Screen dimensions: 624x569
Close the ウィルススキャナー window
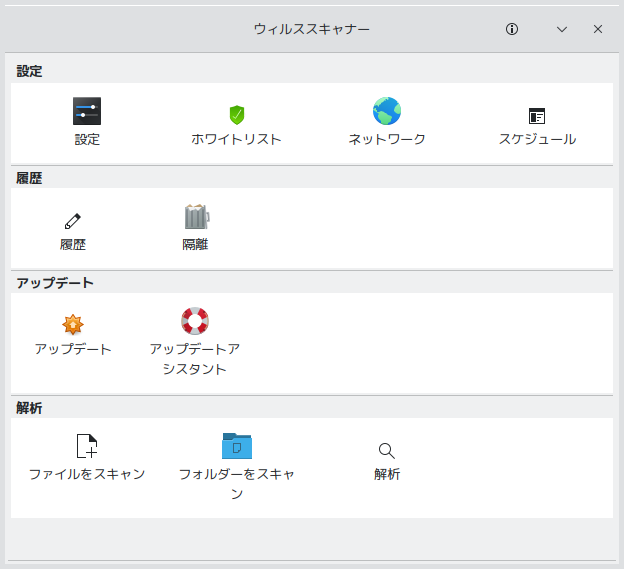598,29
